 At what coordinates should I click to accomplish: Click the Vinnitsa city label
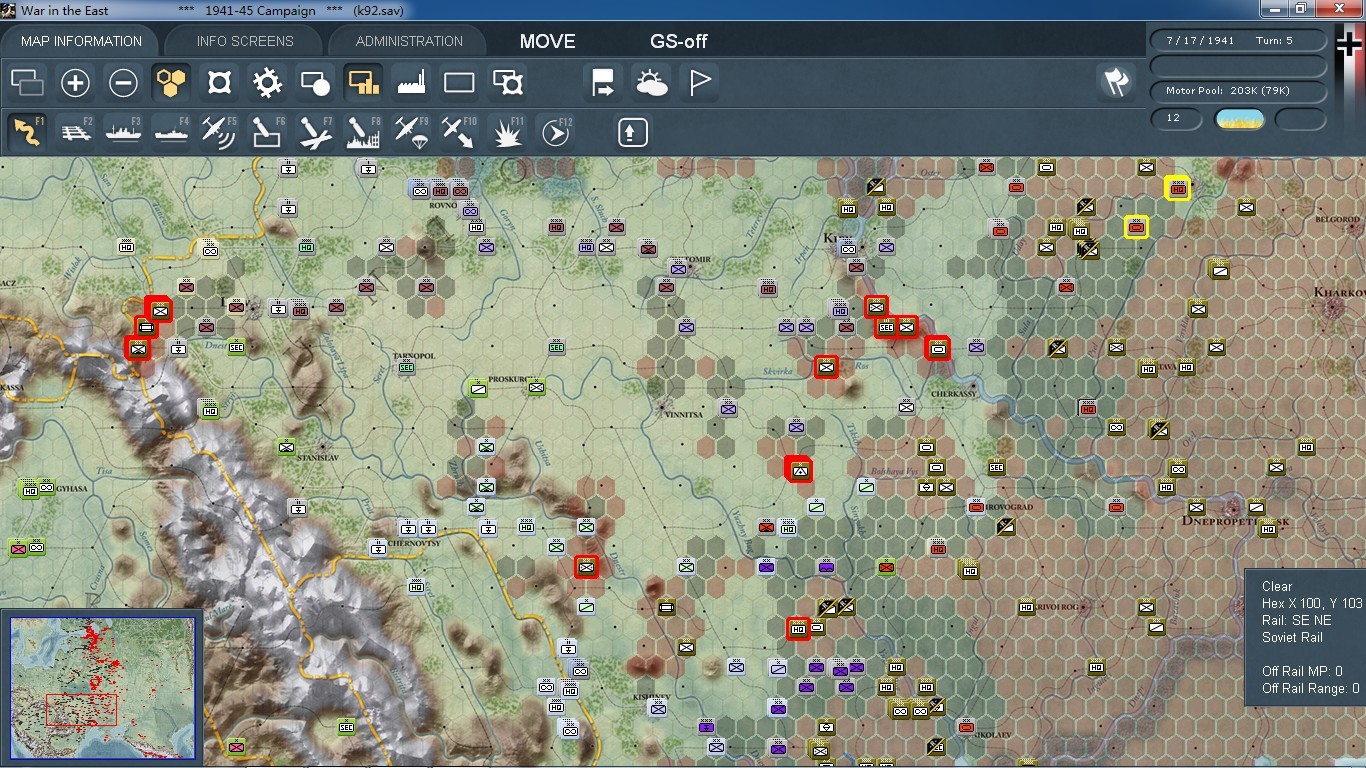(685, 412)
